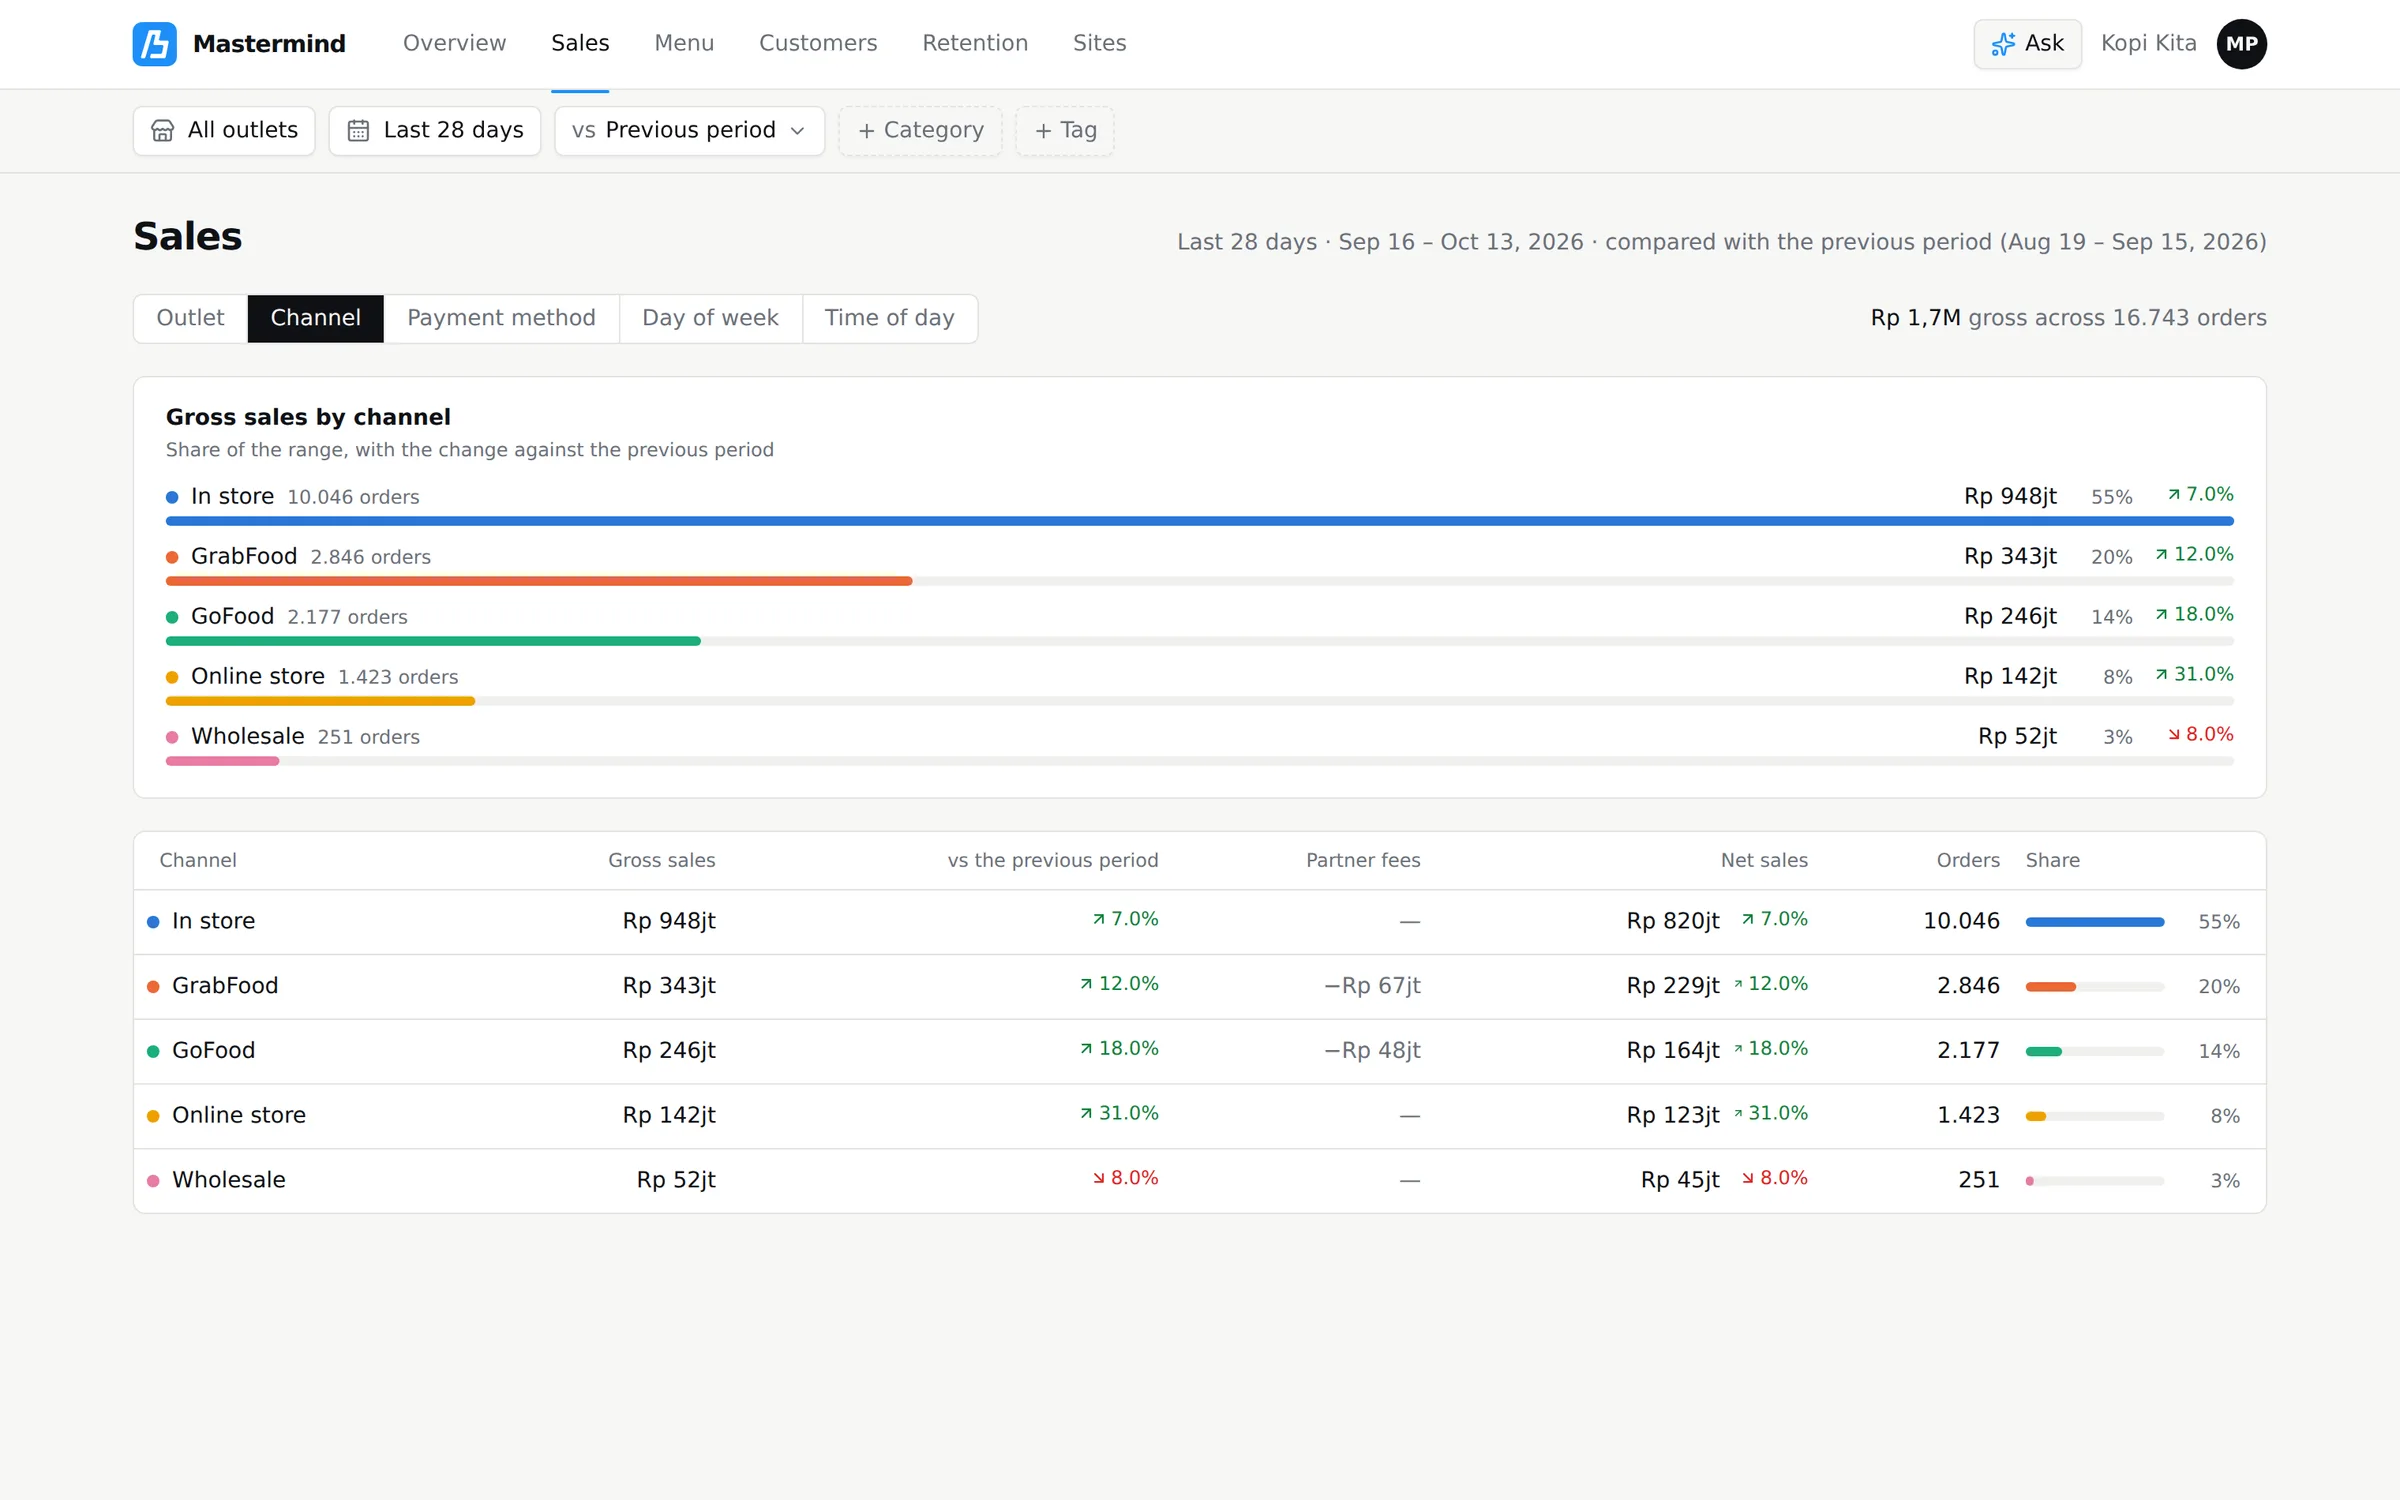The width and height of the screenshot is (2400, 1500).
Task: Click the down arrow beside Wholesale 8.0% in chart
Action: (x=2174, y=734)
